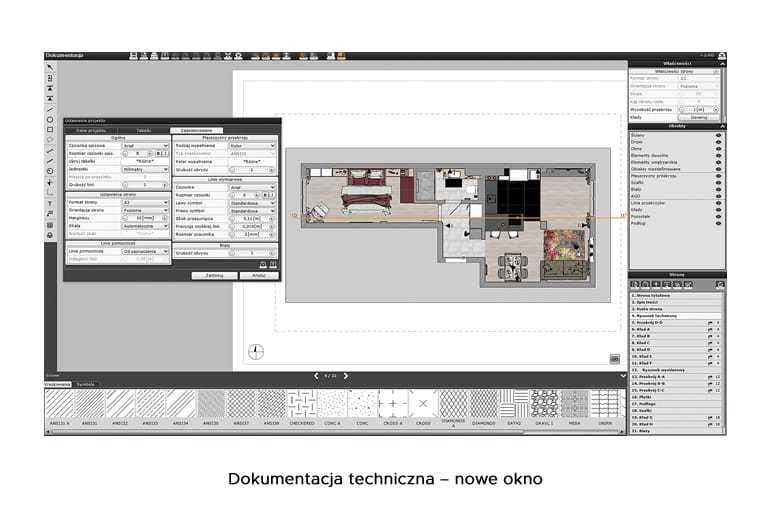Select Rysunek techniczny page in Strony list
This screenshot has height=511, width=770.
click(675, 316)
